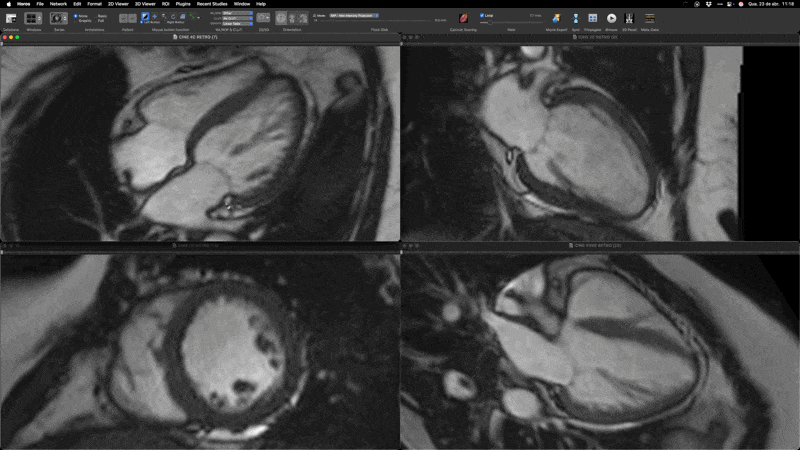
Task: Select the zoom magnifier tool
Action: click(164, 17)
